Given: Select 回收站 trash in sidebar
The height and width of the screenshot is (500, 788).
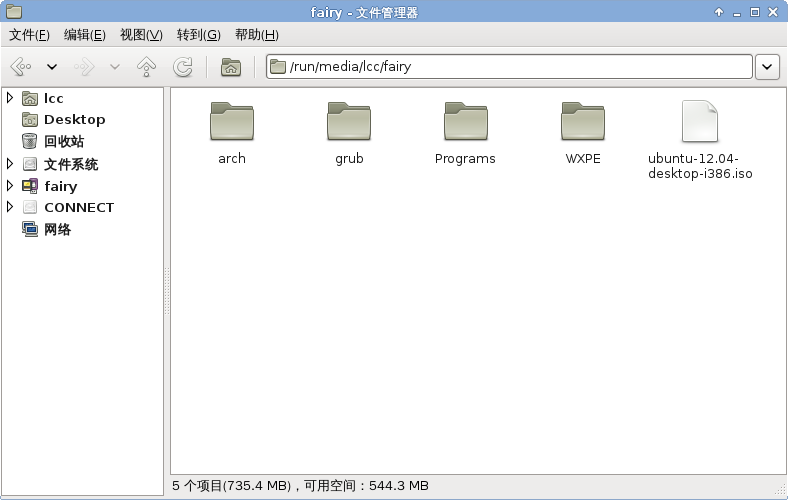Looking at the screenshot, I should pyautogui.click(x=64, y=142).
